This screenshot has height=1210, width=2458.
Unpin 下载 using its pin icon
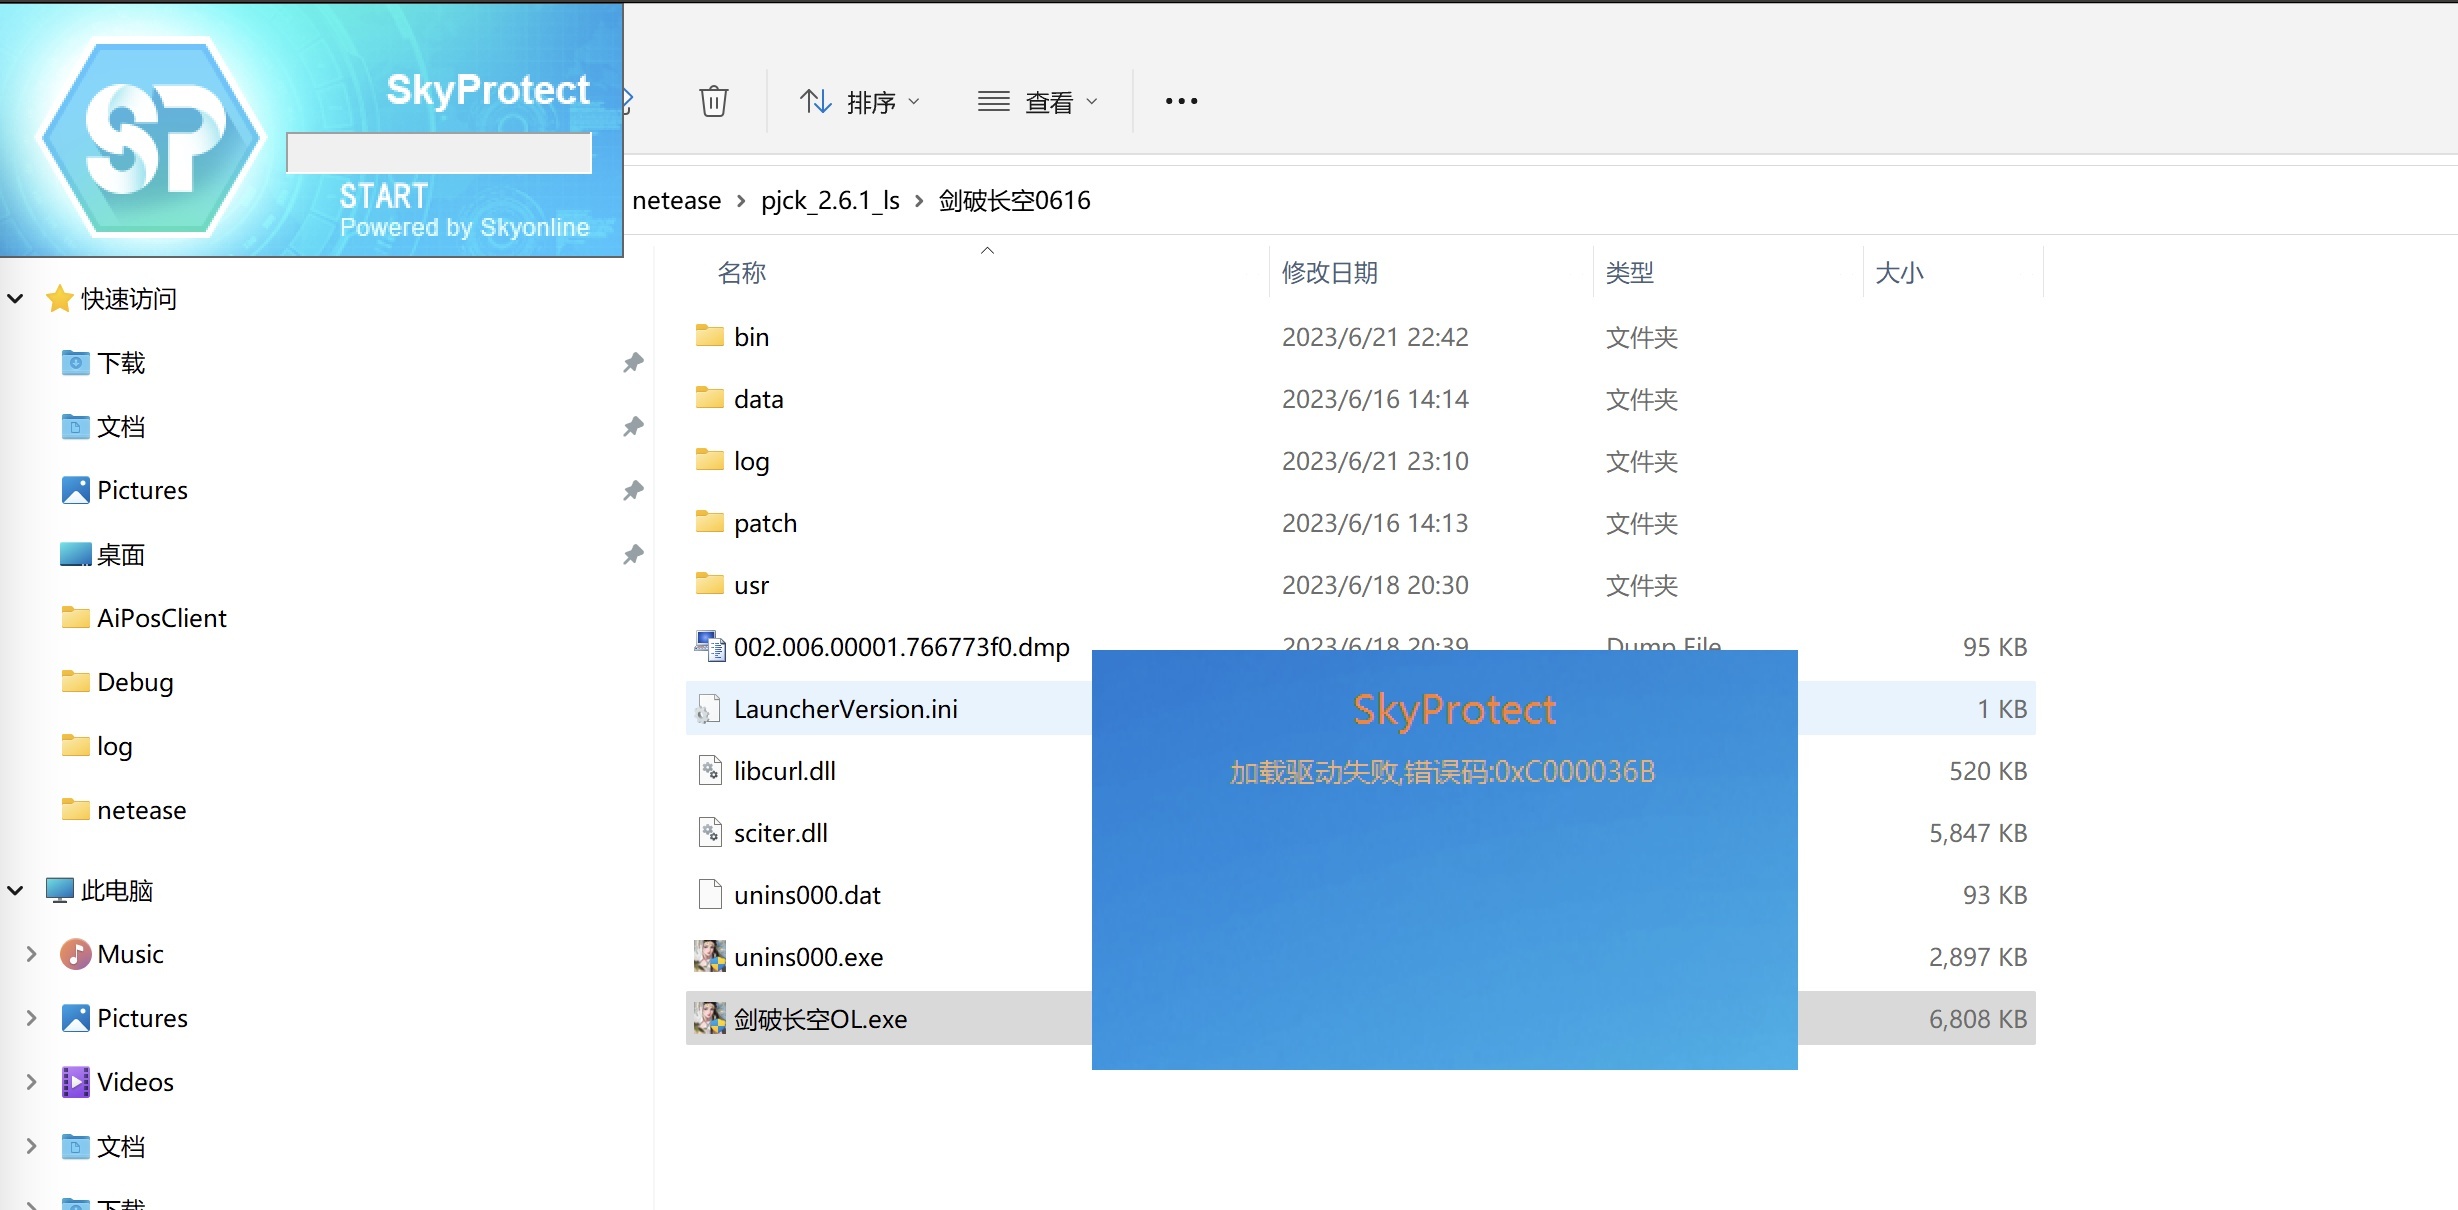(x=632, y=362)
